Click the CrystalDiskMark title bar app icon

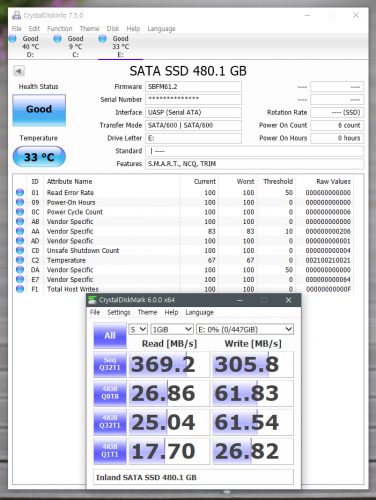(x=92, y=300)
